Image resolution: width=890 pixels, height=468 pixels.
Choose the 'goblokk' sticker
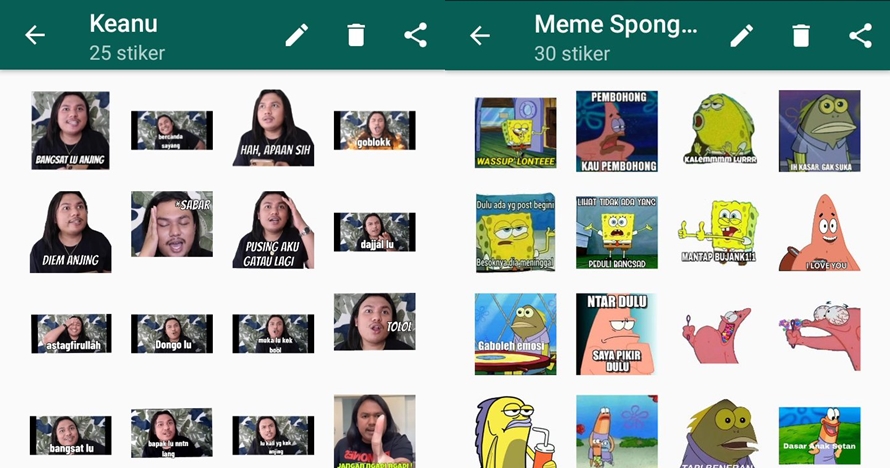(375, 130)
